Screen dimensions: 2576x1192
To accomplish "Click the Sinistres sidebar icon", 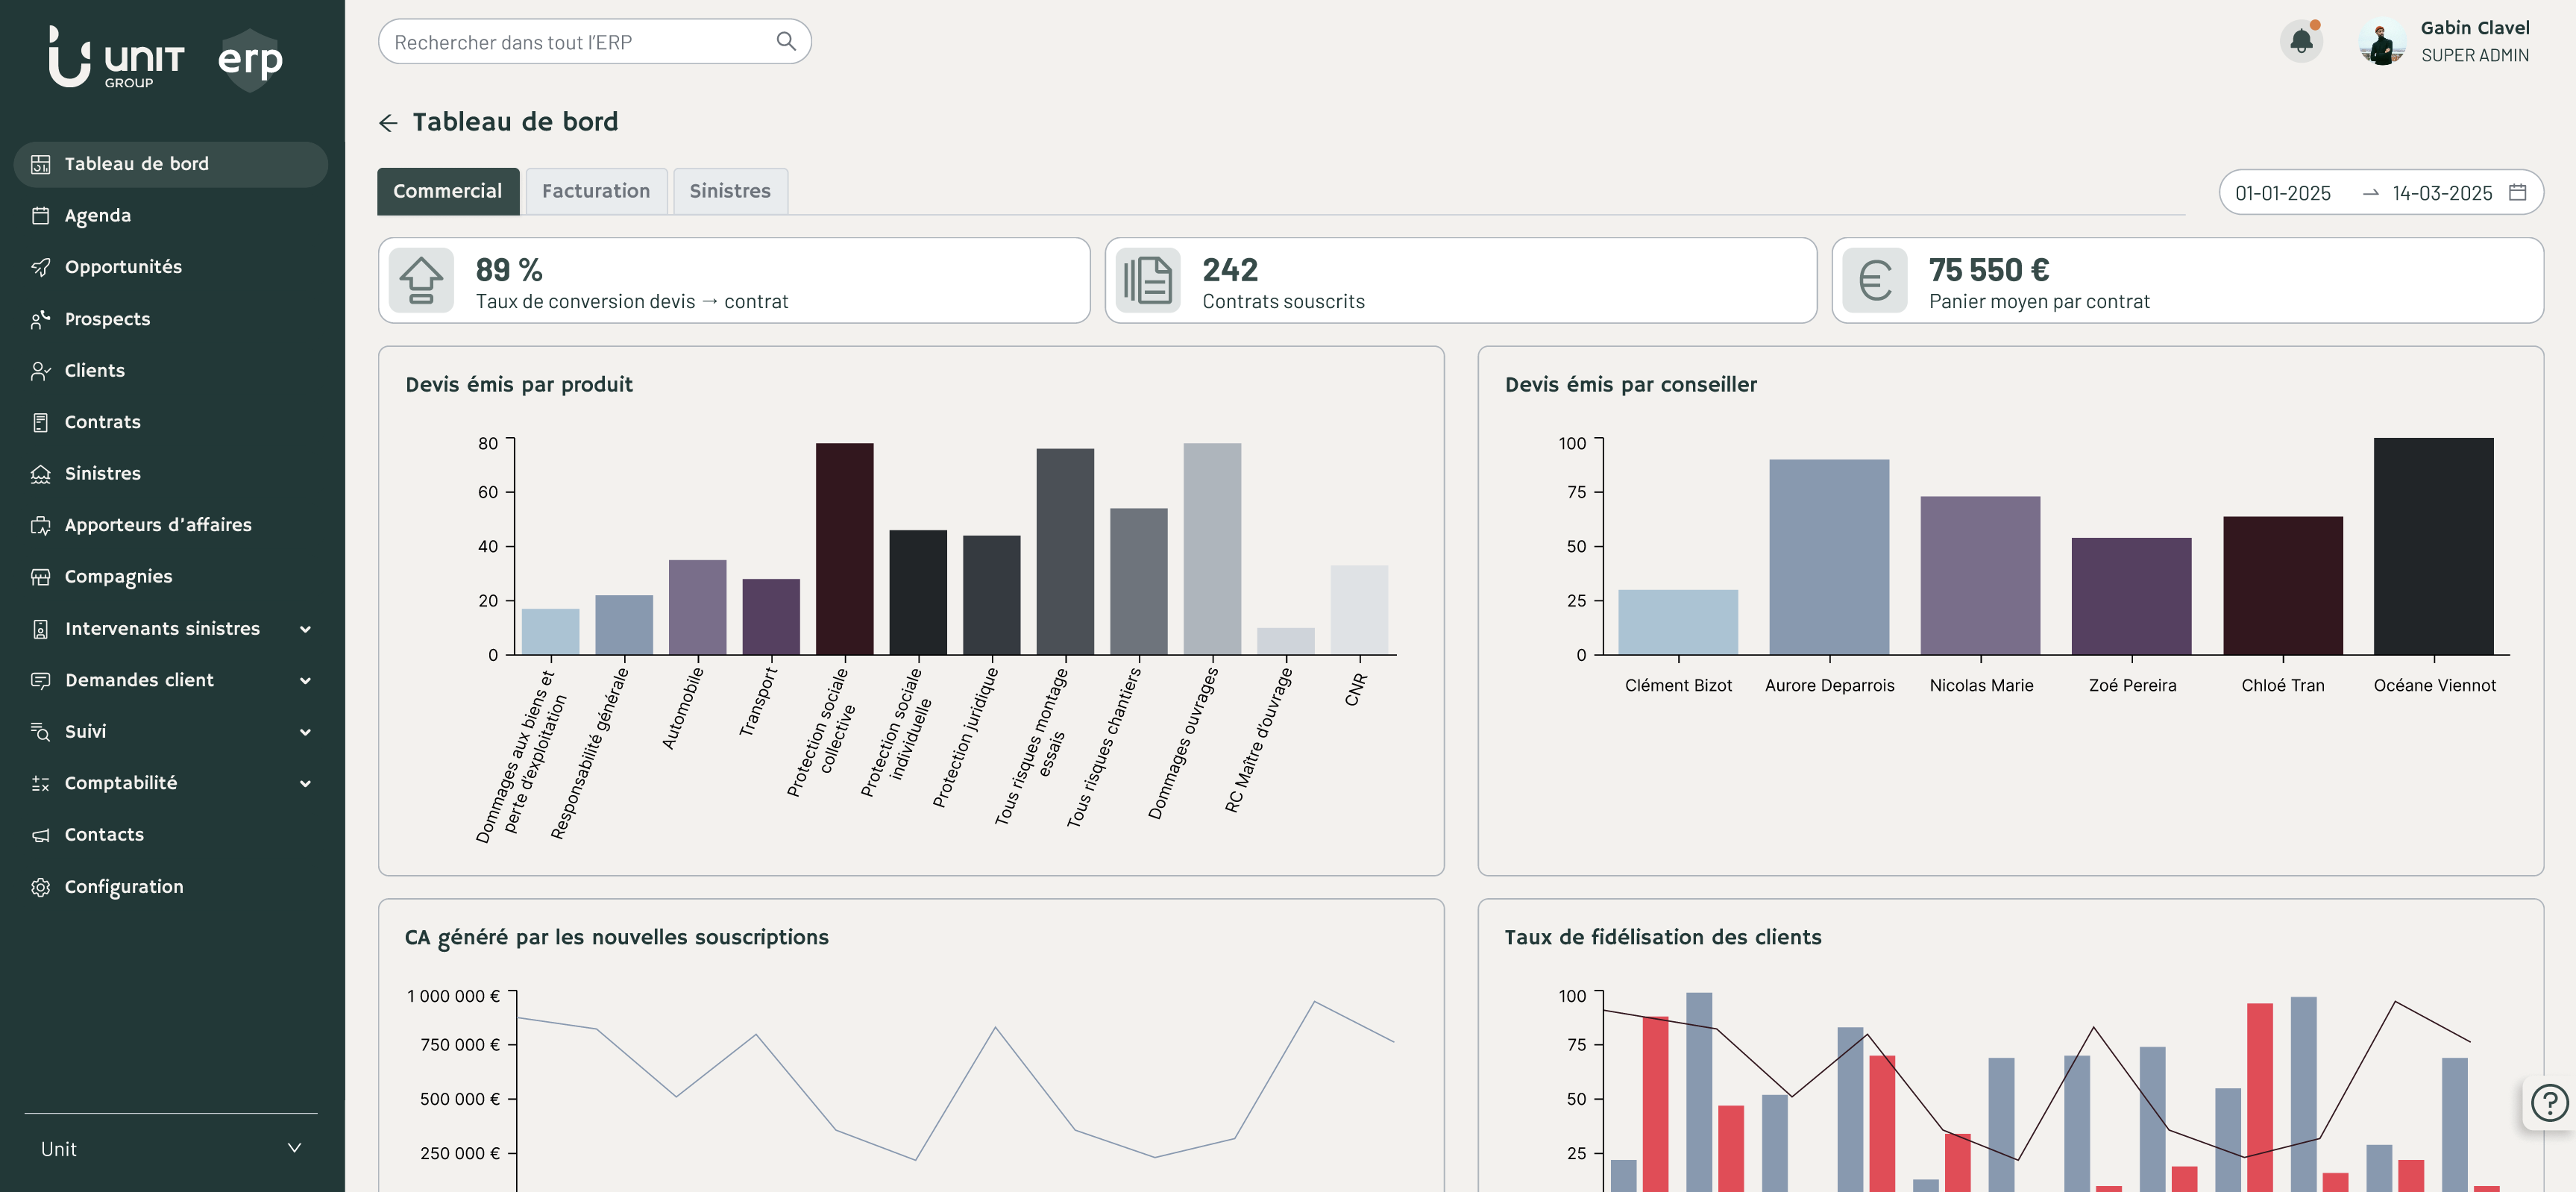I will click(40, 474).
